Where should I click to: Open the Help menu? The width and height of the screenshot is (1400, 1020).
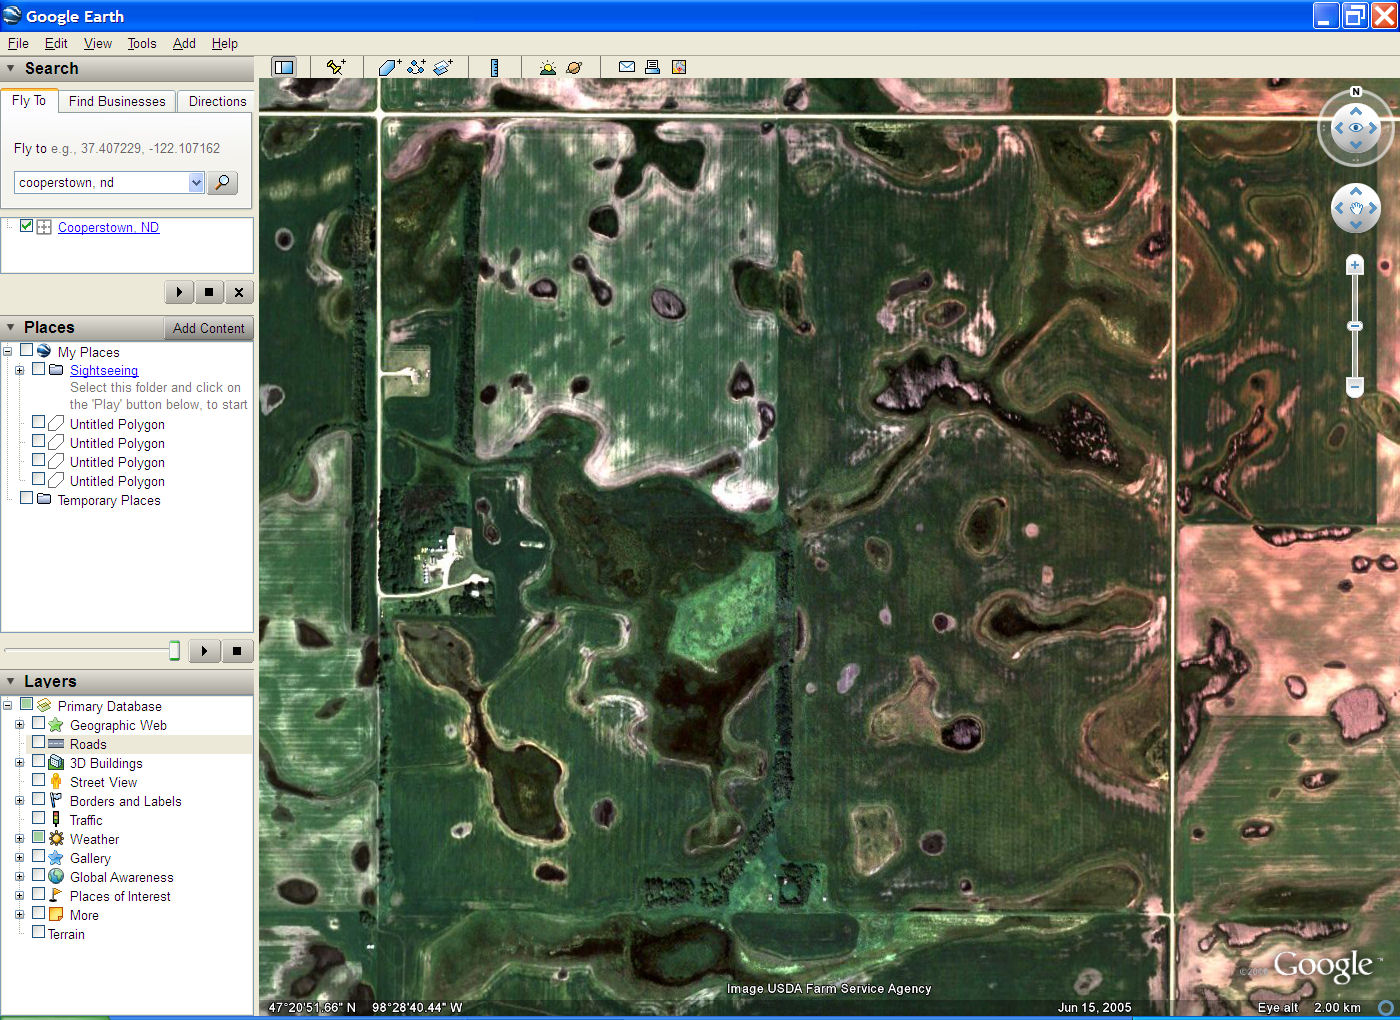coord(225,43)
